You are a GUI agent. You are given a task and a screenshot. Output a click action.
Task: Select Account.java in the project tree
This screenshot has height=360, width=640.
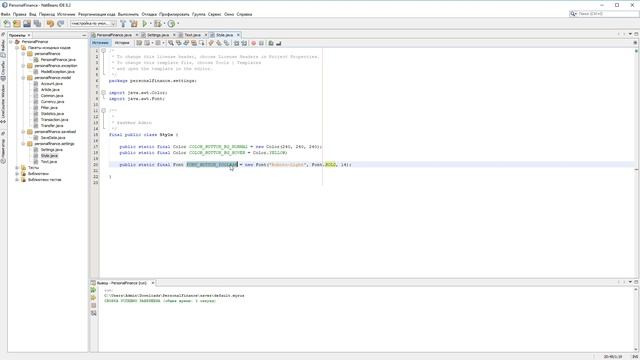[x=51, y=84]
